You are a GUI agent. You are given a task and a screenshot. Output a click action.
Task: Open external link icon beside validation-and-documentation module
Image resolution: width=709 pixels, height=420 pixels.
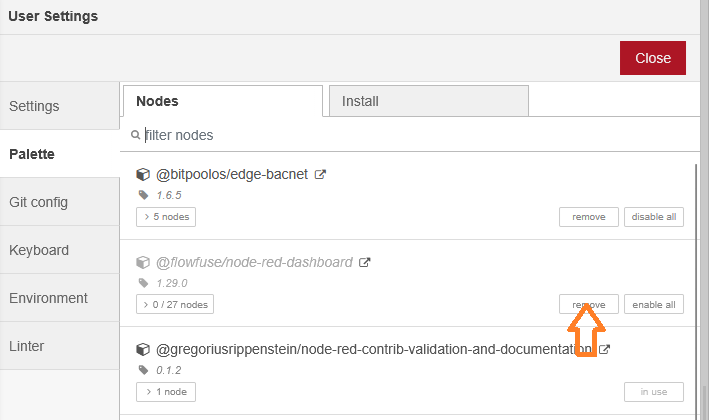[x=604, y=350]
